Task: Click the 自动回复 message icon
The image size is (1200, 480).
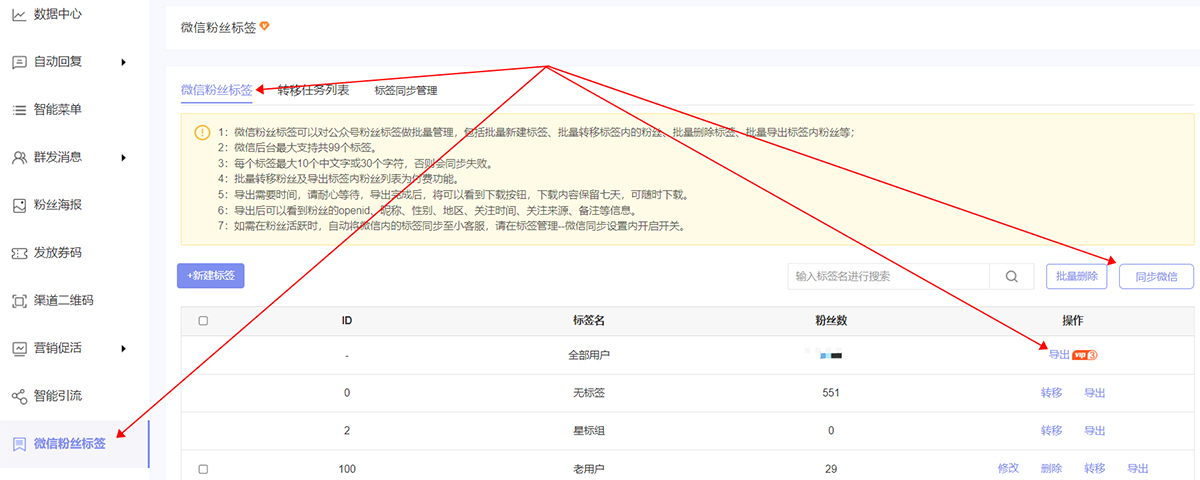Action: click(x=19, y=62)
